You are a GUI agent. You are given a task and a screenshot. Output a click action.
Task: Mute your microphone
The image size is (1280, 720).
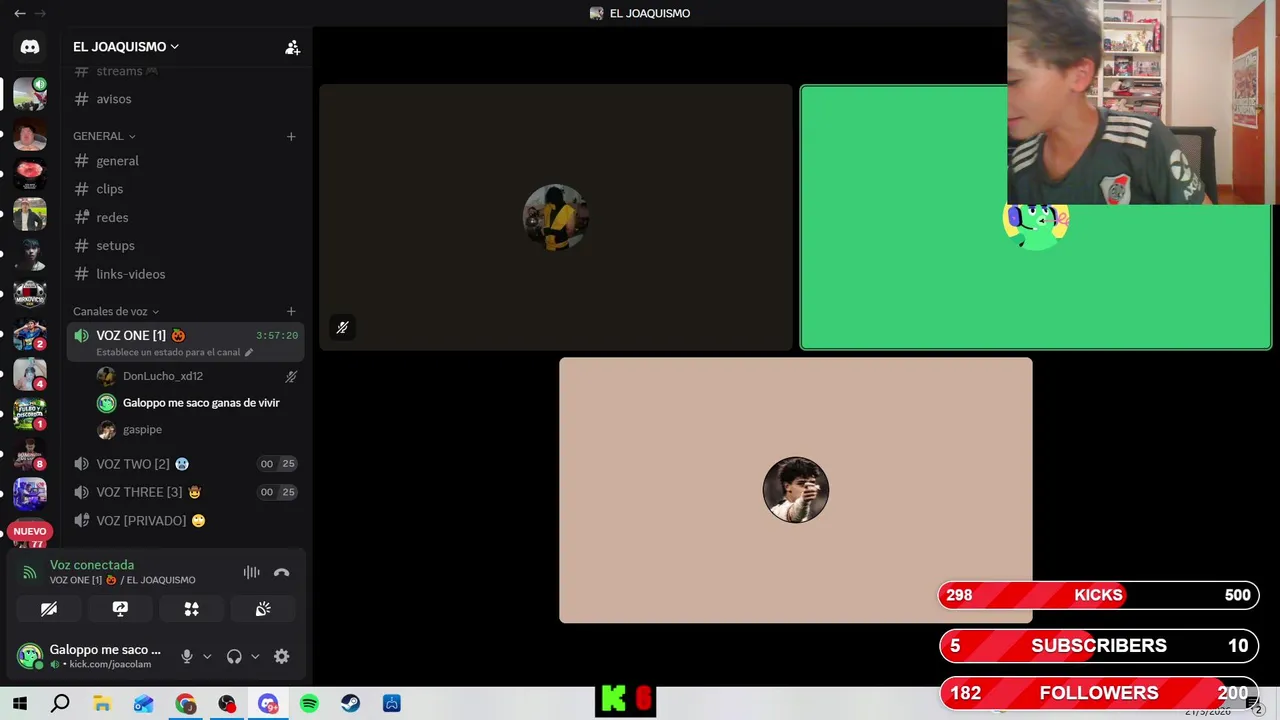pos(186,656)
